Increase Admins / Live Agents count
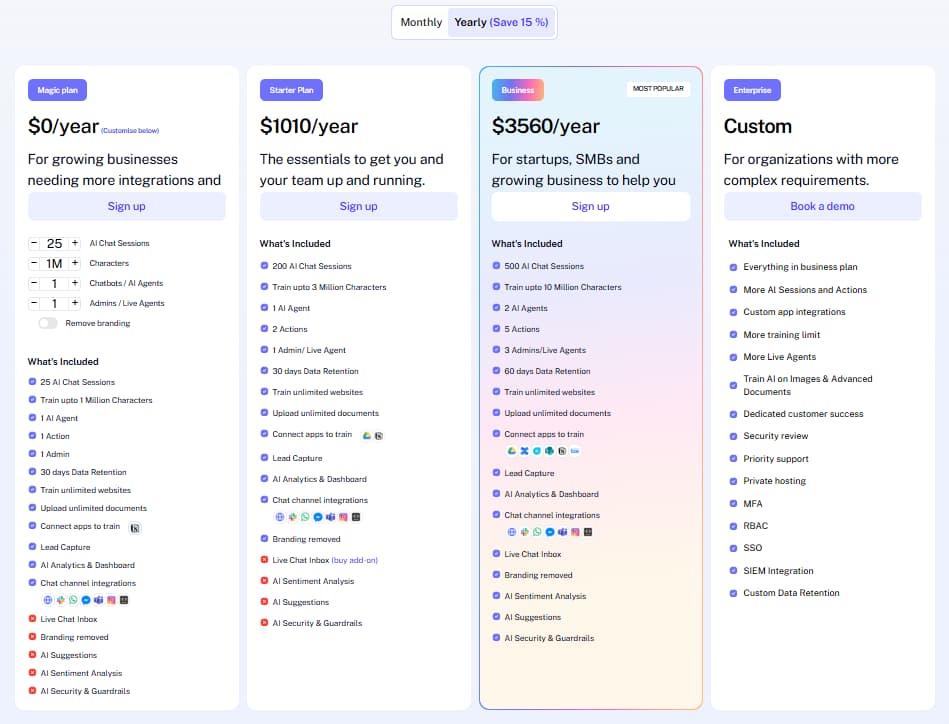Image resolution: width=949 pixels, height=724 pixels. coord(75,303)
